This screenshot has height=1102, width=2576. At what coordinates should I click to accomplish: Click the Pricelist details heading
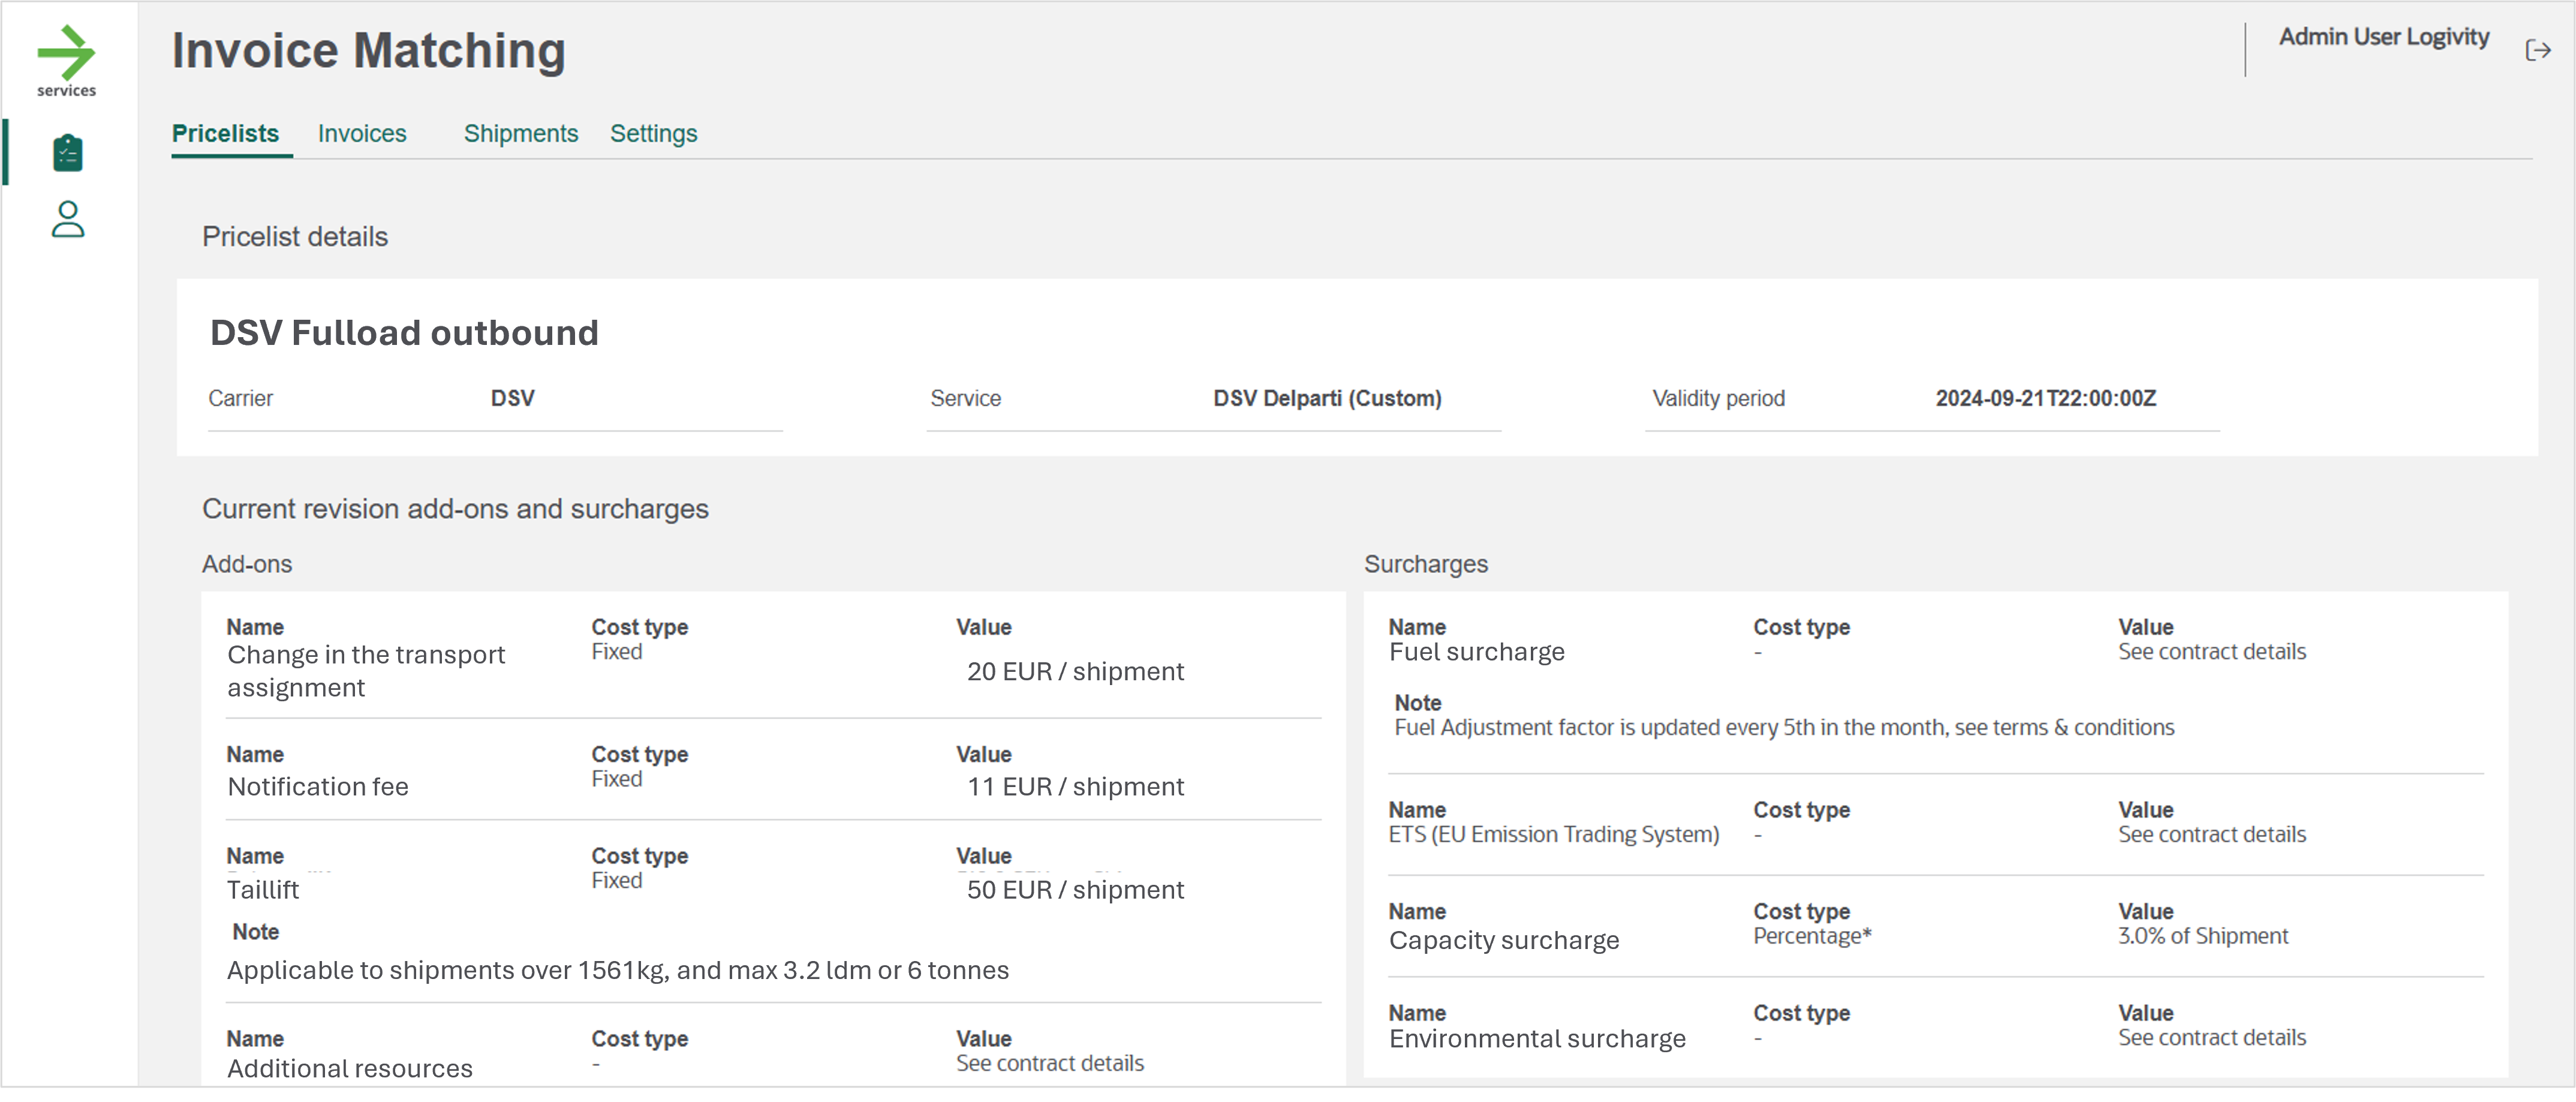295,236
